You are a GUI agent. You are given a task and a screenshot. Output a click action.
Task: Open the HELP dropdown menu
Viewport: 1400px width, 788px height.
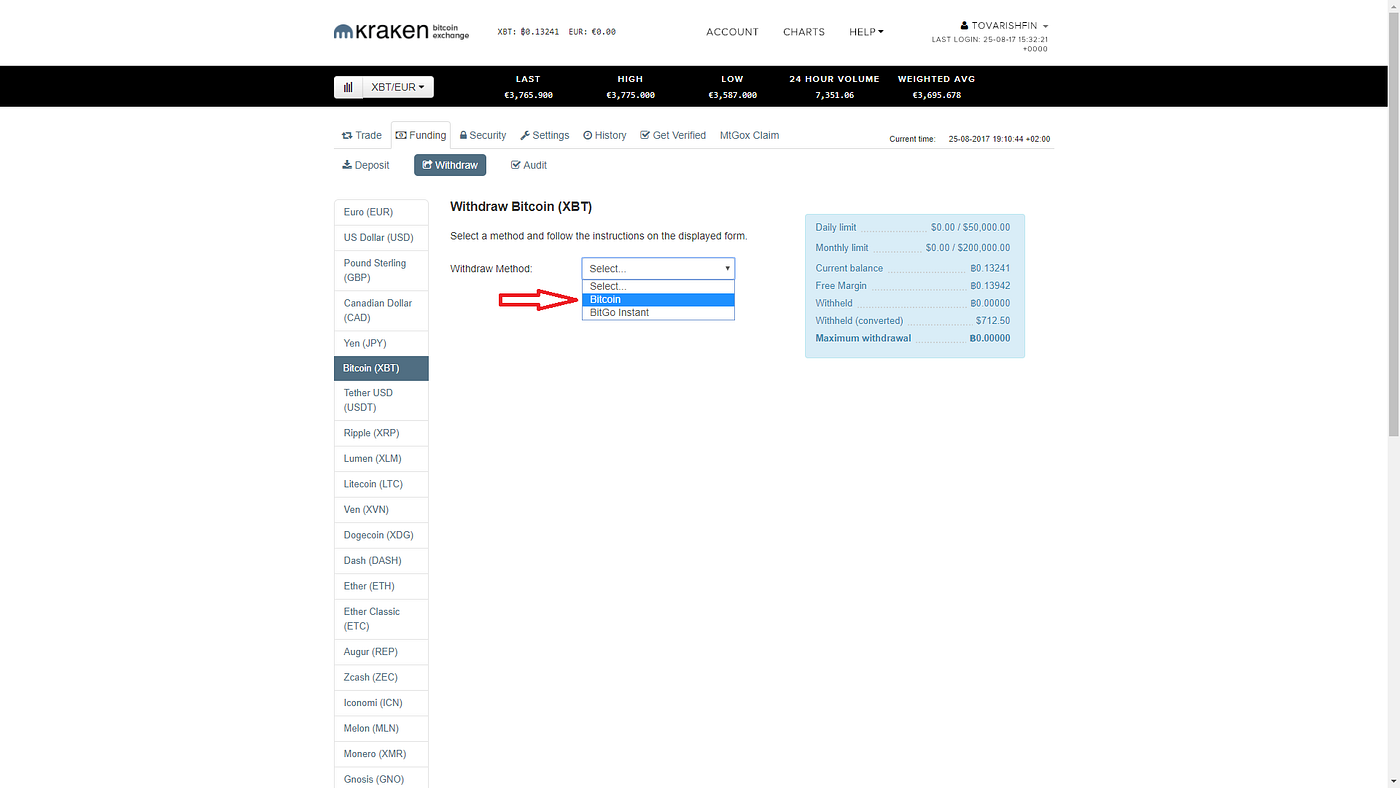[x=866, y=32]
